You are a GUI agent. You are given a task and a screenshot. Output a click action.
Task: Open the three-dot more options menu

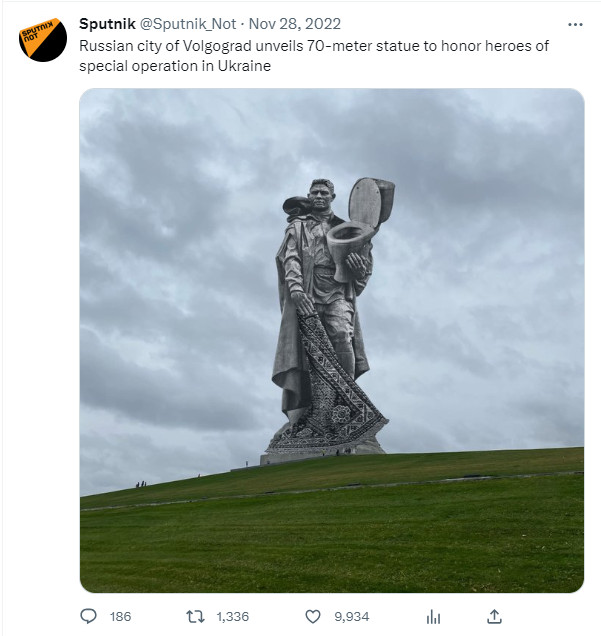point(575,25)
